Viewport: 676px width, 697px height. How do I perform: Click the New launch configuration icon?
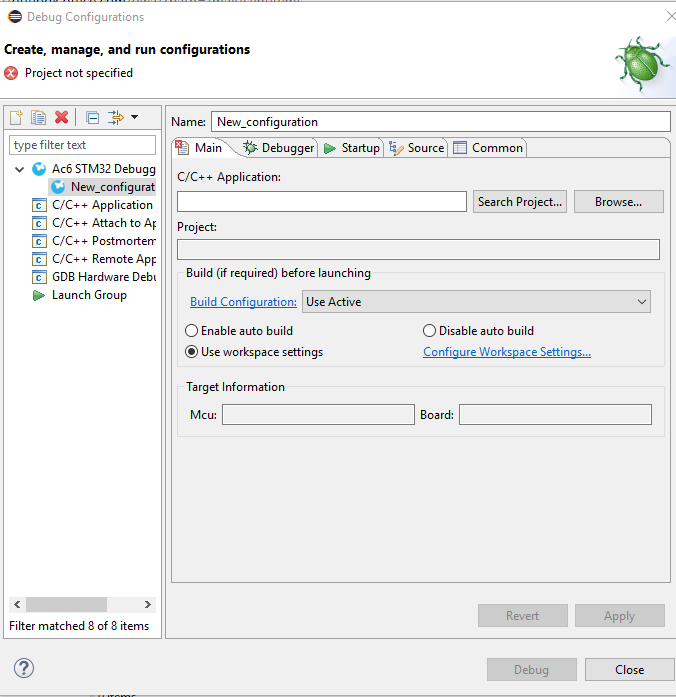(x=16, y=117)
